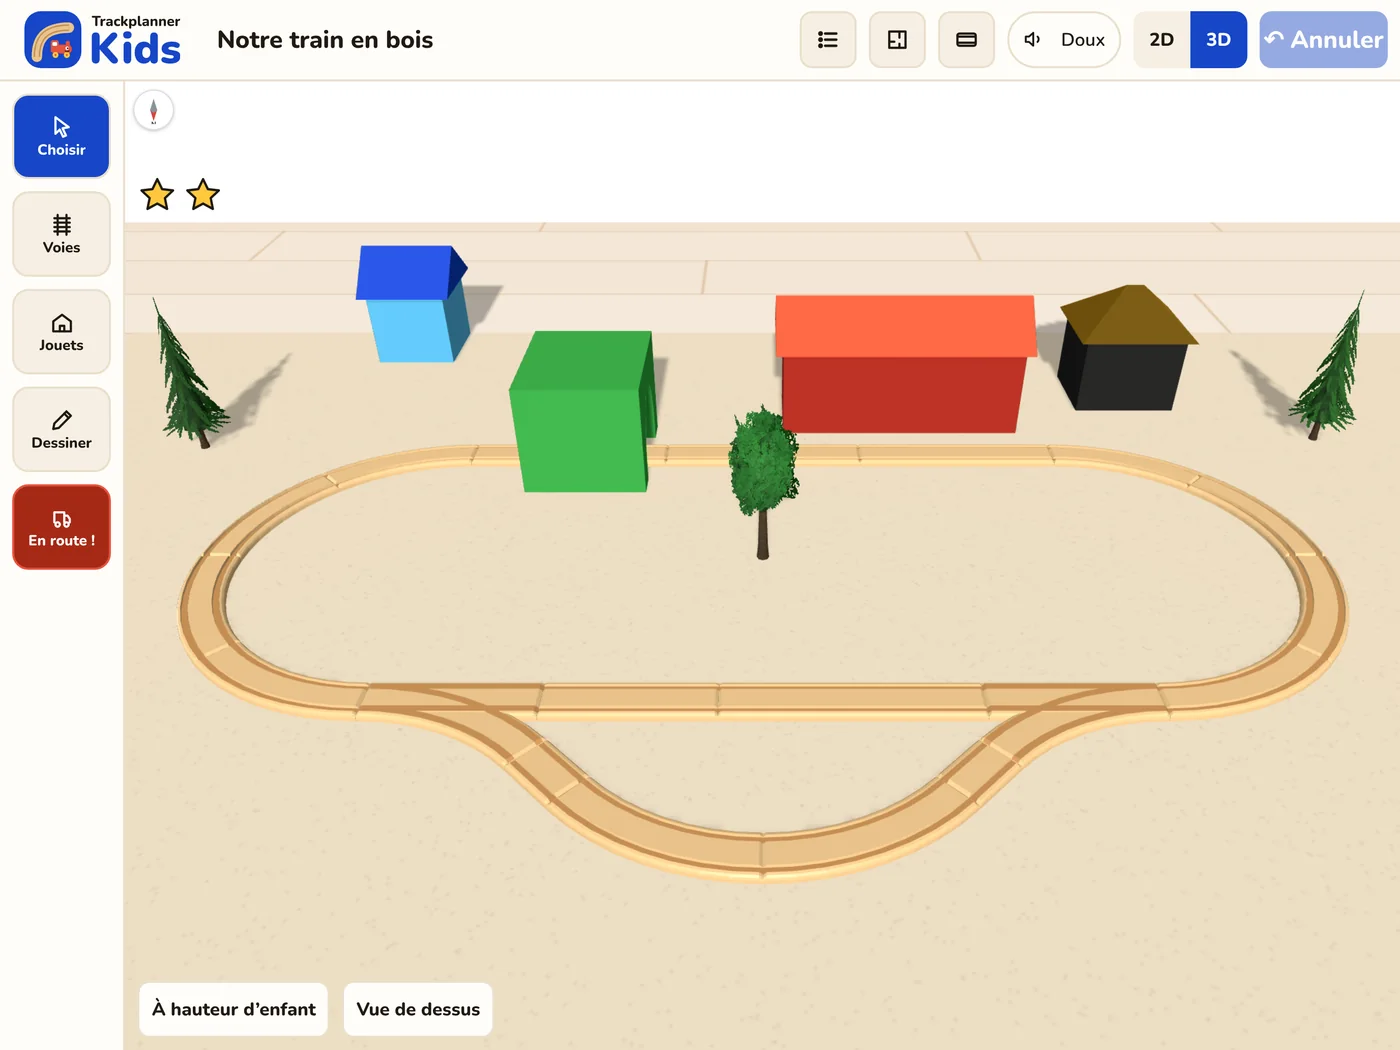
Task: Undo with the Annuler button
Action: [x=1323, y=40]
